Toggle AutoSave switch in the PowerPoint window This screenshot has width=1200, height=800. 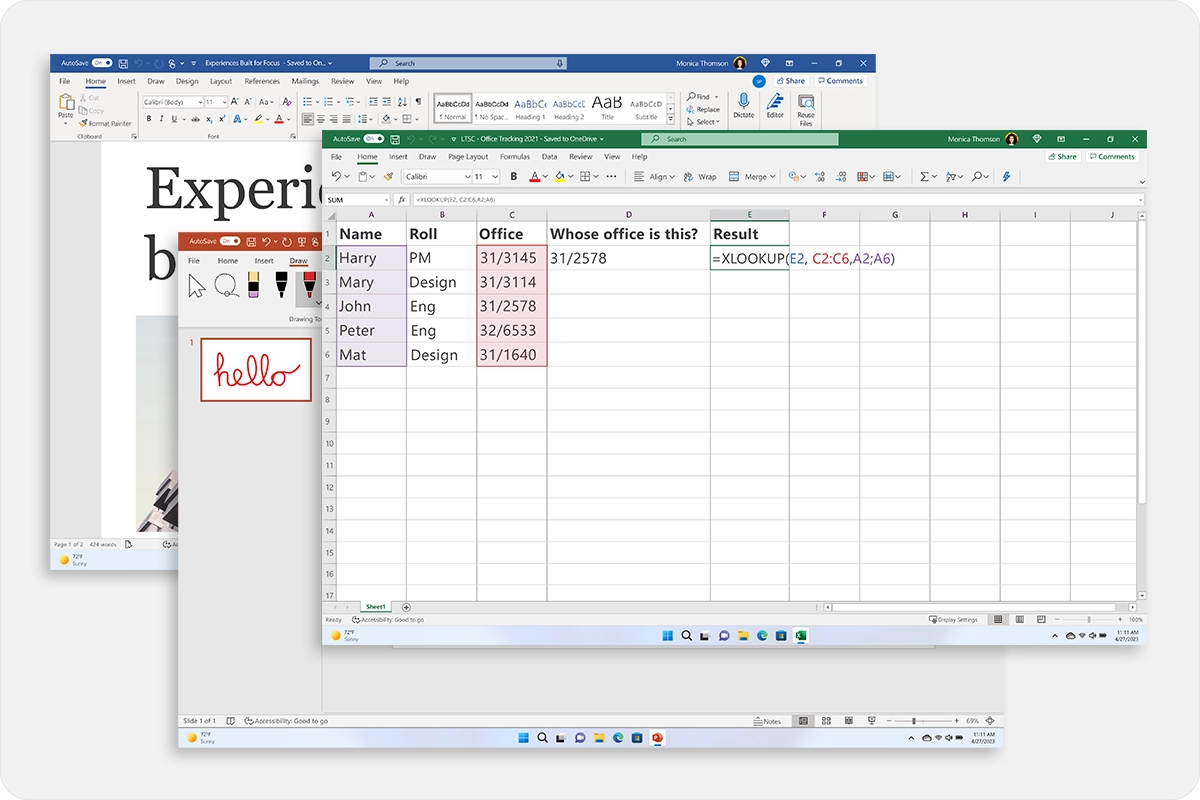(x=230, y=241)
